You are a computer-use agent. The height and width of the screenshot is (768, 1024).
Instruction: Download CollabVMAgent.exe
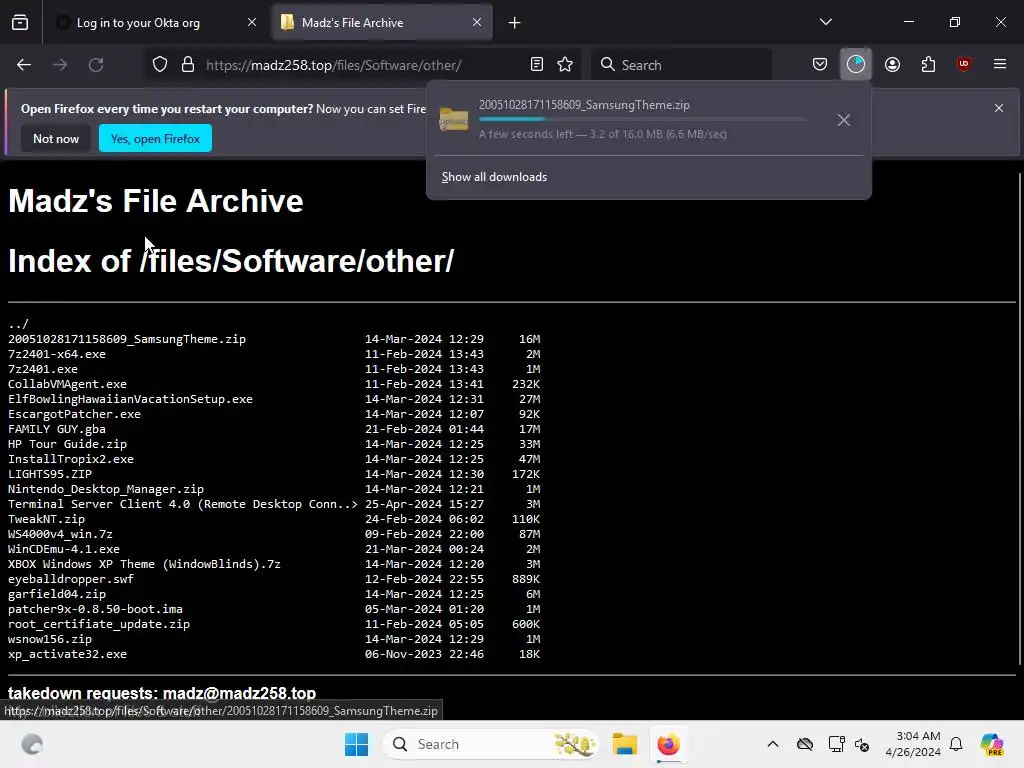coord(67,384)
